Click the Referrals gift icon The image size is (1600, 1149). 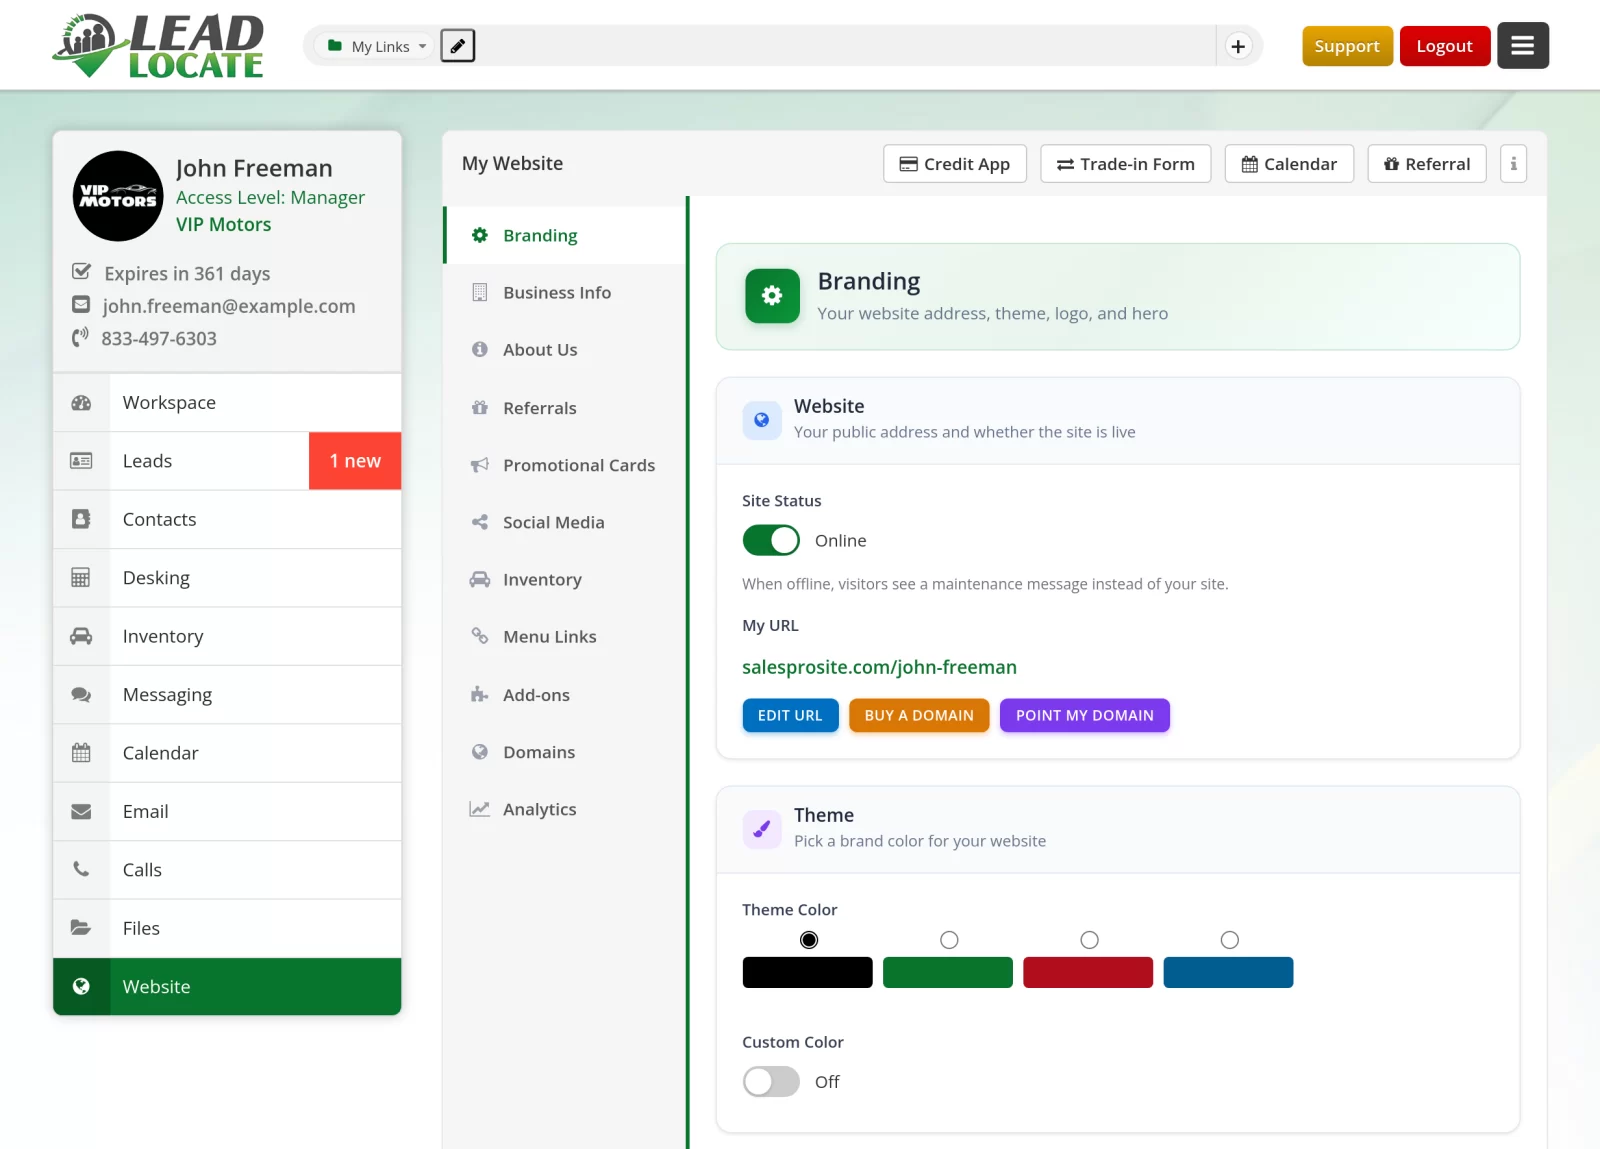click(480, 407)
